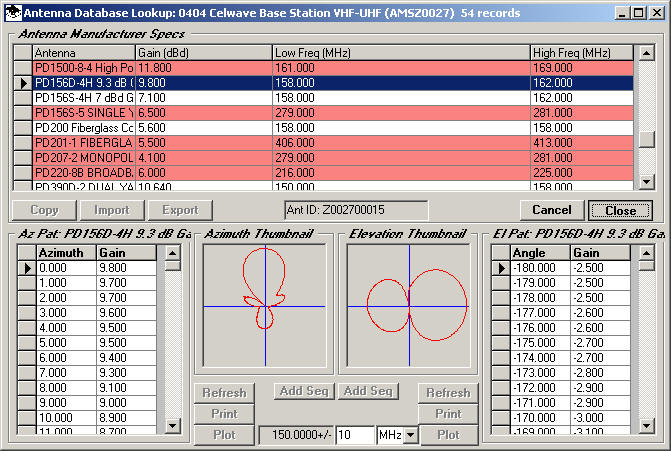Click the 11.800 gain cell

click(x=204, y=68)
